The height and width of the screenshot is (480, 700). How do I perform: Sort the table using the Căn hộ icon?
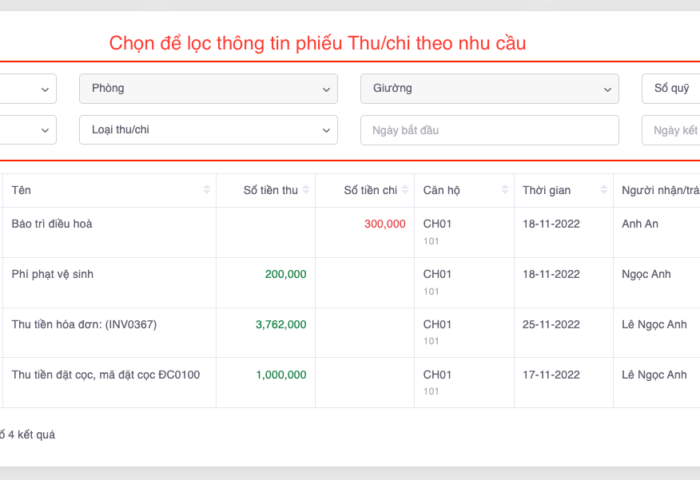point(505,190)
